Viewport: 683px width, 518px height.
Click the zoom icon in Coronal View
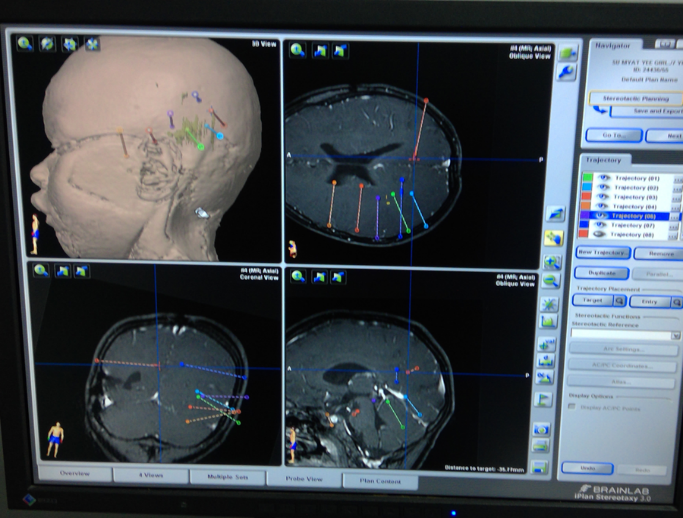41,271
